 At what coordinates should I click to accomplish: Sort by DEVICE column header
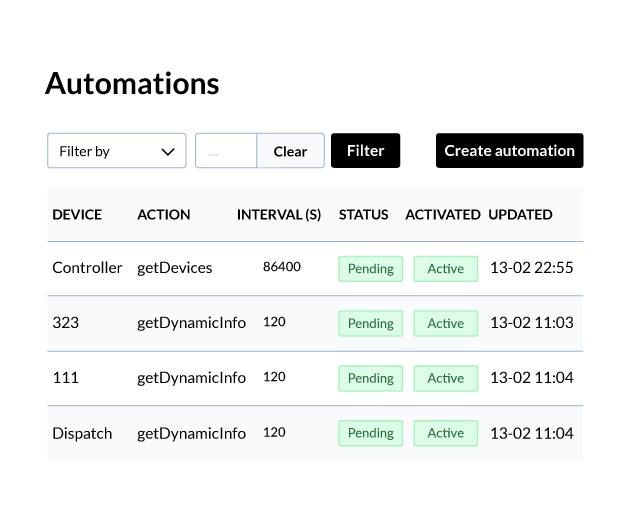click(77, 214)
